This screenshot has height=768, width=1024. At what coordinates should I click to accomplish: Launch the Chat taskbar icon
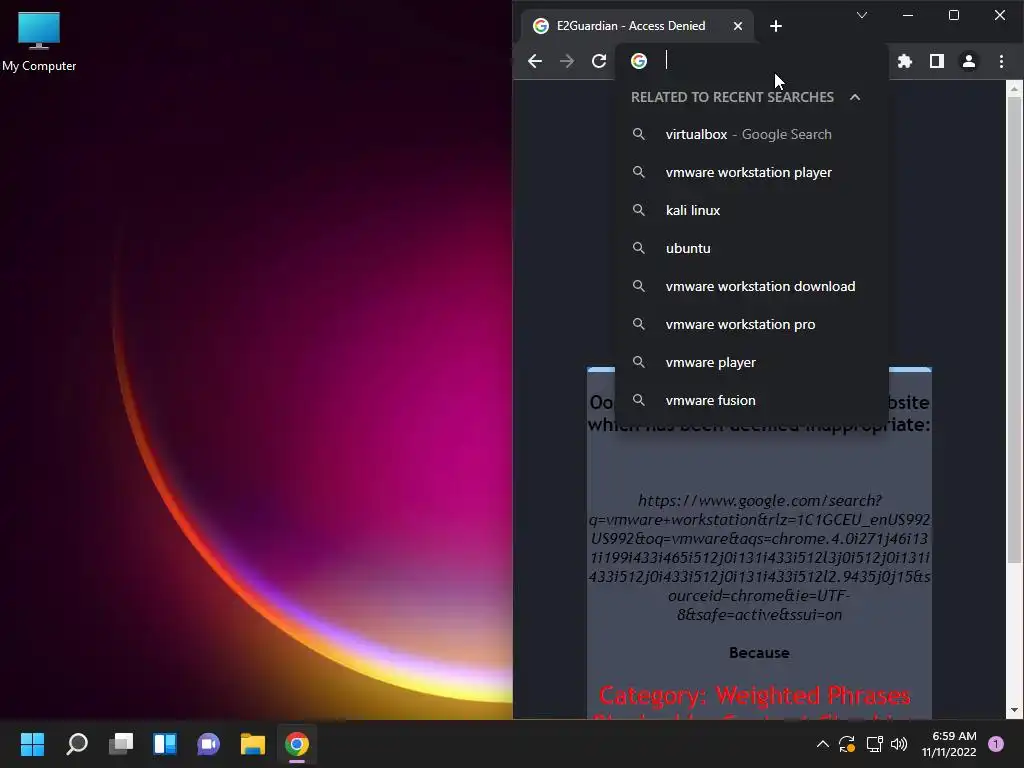tap(209, 744)
